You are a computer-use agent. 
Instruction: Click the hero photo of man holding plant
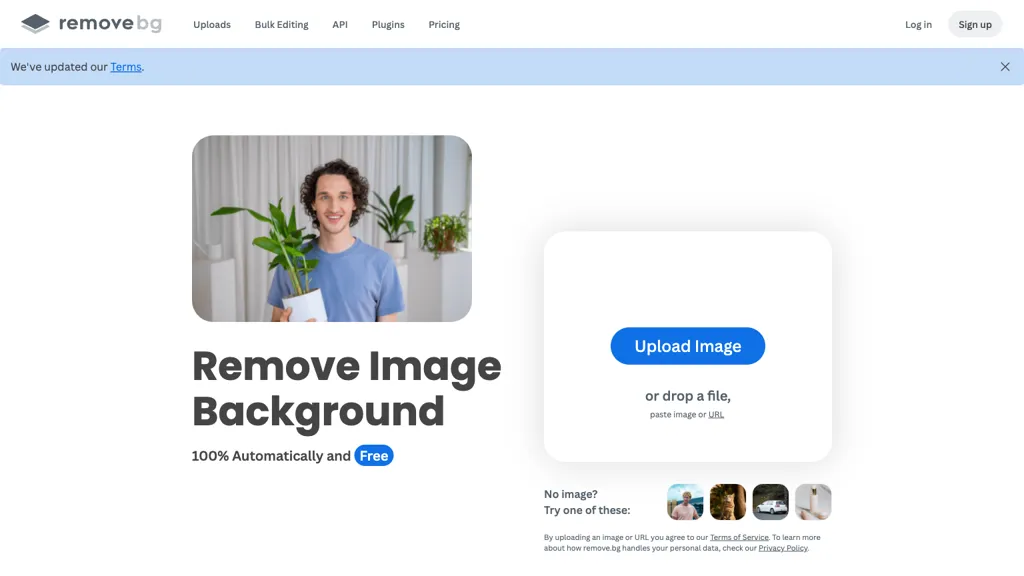pyautogui.click(x=332, y=229)
